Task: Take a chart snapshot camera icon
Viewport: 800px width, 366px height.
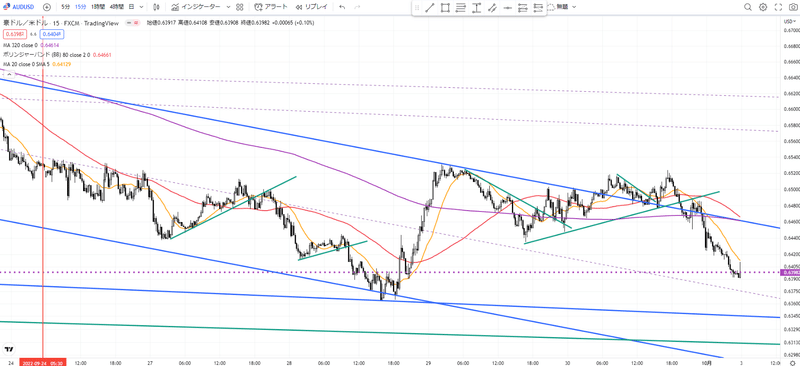Action: tap(792, 7)
